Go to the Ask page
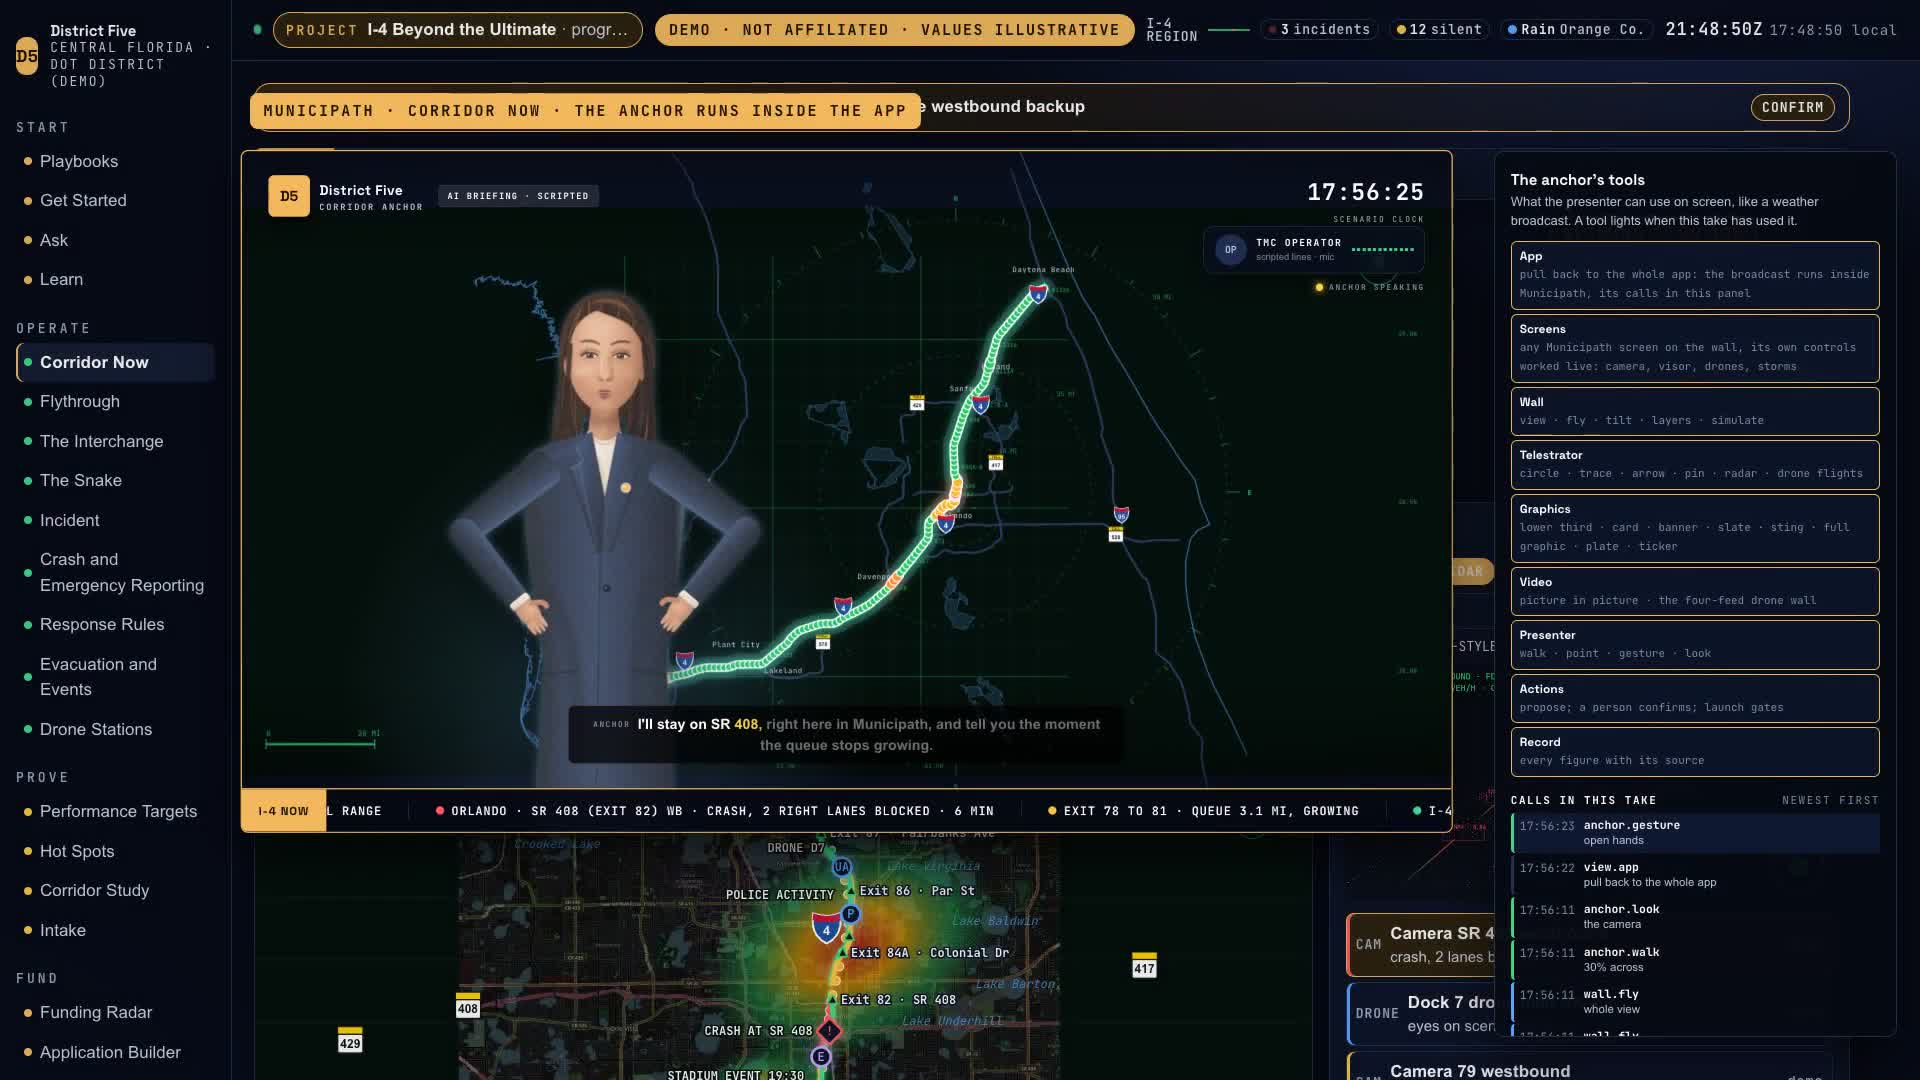Screen dimensions: 1920x1080 point(54,240)
